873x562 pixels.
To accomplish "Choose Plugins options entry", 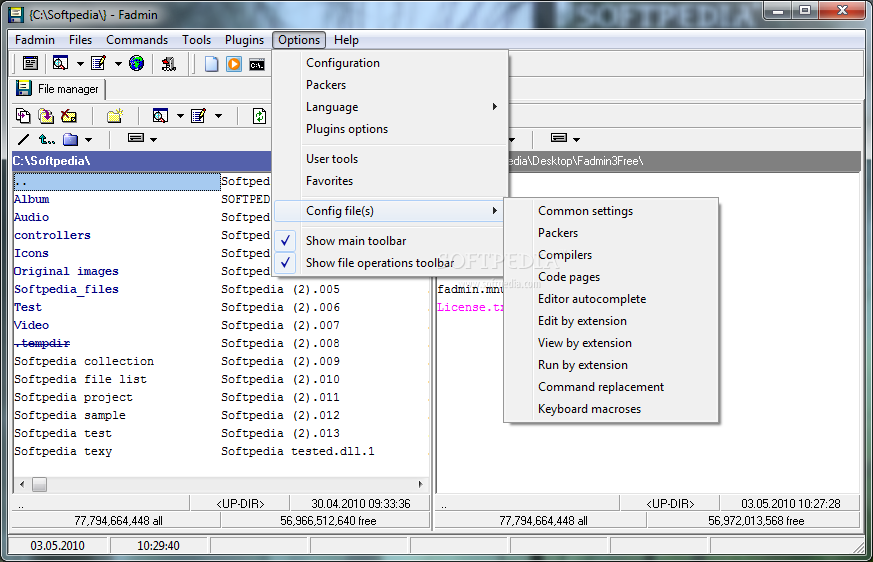I will point(391,129).
